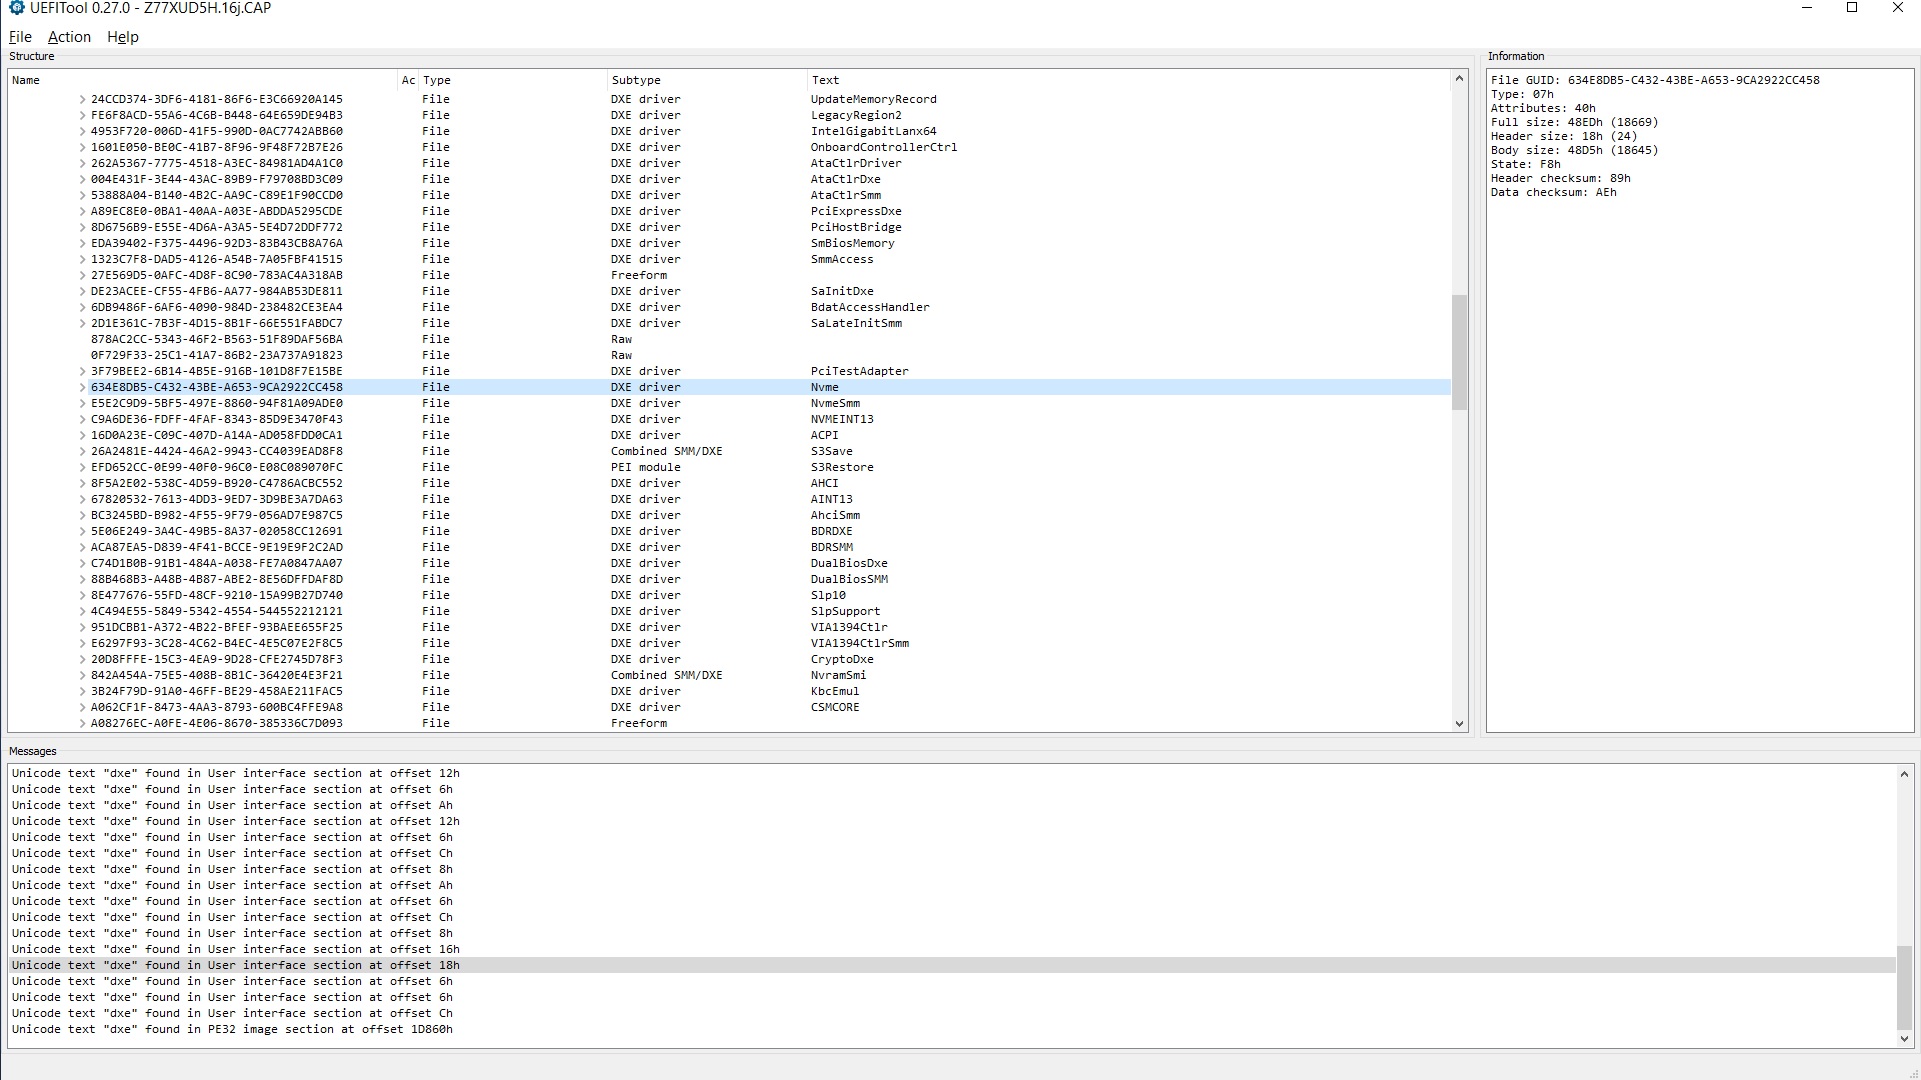Open the Action menu

point(69,37)
